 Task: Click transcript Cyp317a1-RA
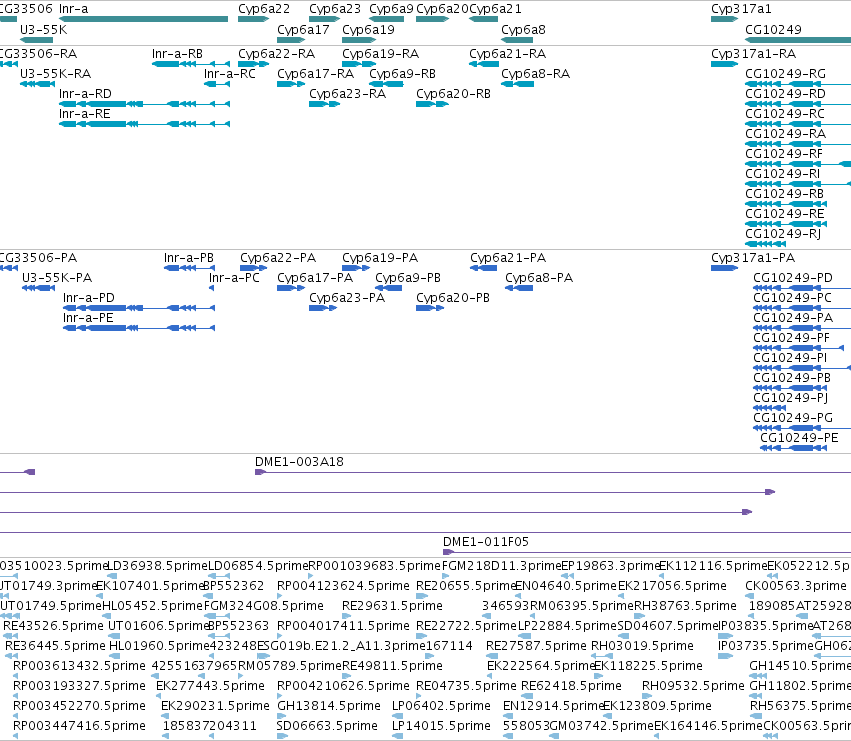click(x=725, y=64)
